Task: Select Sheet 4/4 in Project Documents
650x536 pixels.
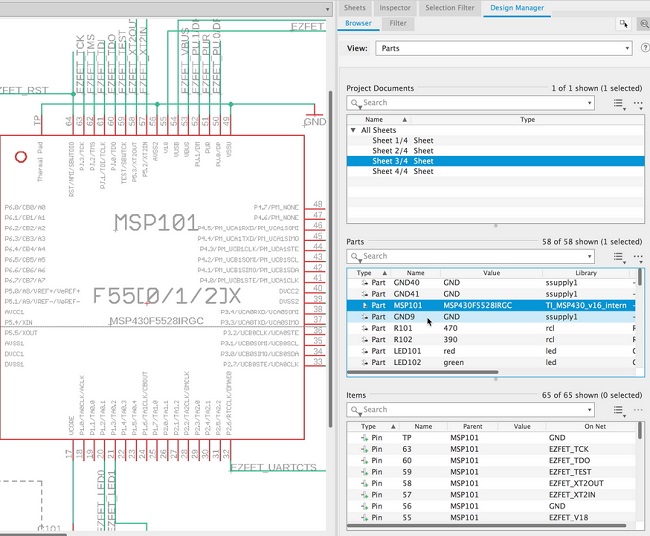Action: tap(495, 172)
